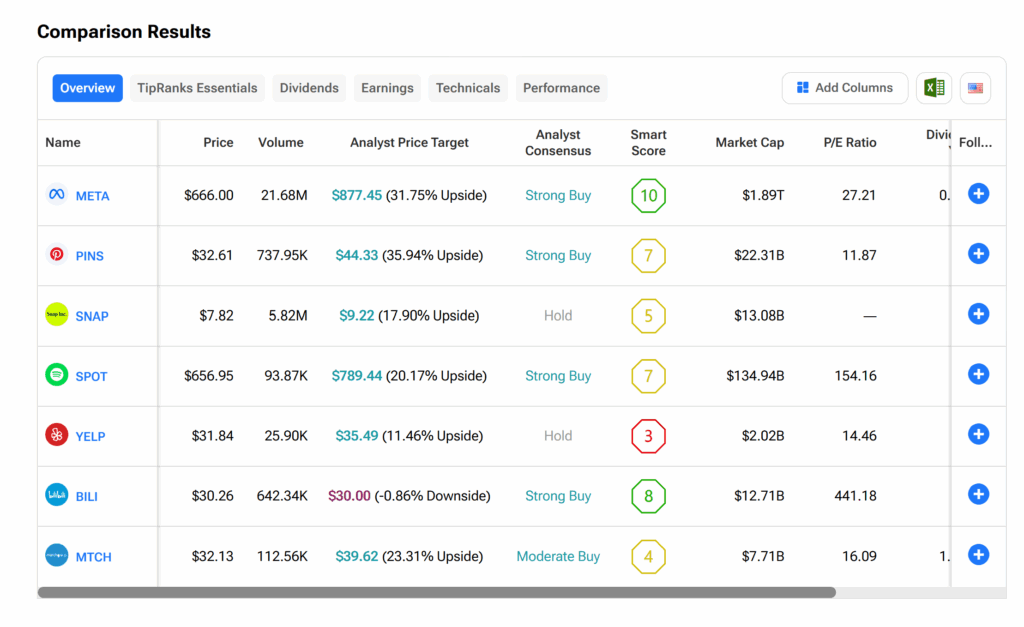
Task: Open the TipRanks Essentials tab
Action: click(197, 88)
